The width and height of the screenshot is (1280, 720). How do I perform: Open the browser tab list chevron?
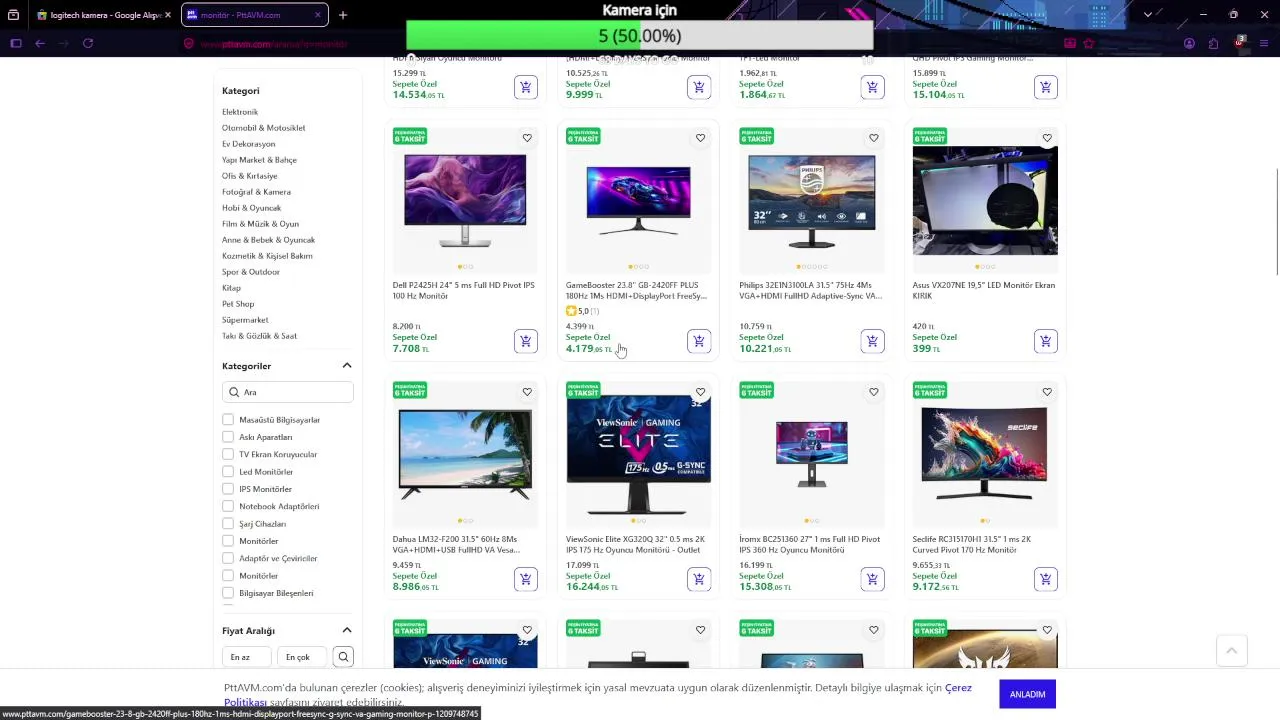click(x=1147, y=15)
